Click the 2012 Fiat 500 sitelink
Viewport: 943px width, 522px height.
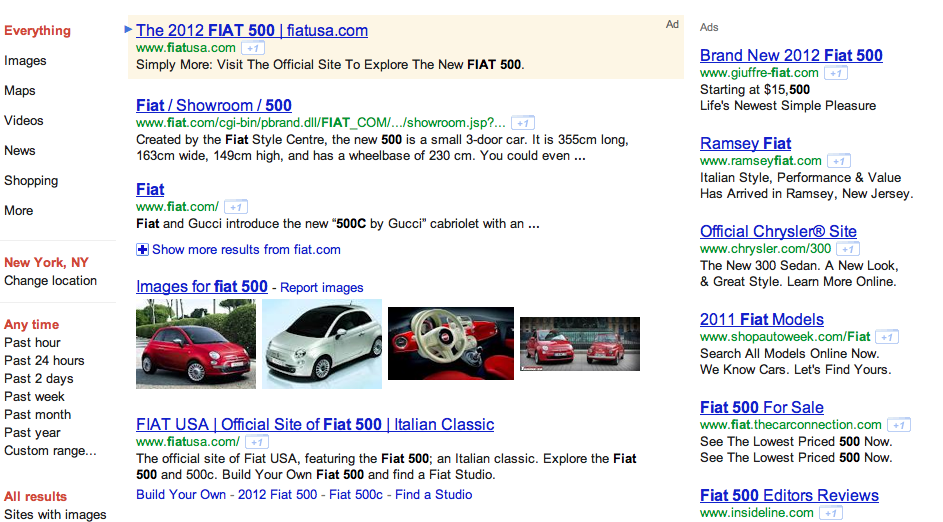(x=277, y=495)
